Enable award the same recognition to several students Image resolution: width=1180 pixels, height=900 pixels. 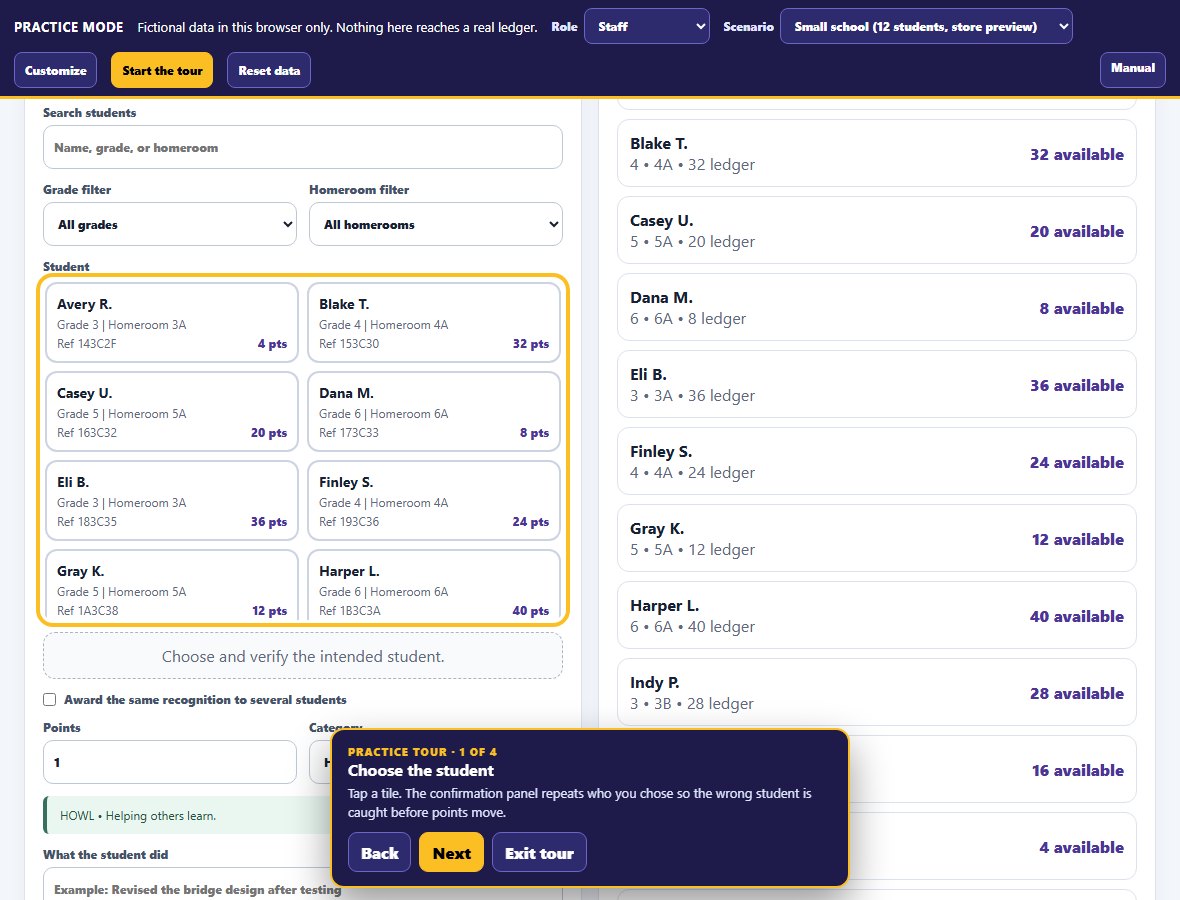50,699
